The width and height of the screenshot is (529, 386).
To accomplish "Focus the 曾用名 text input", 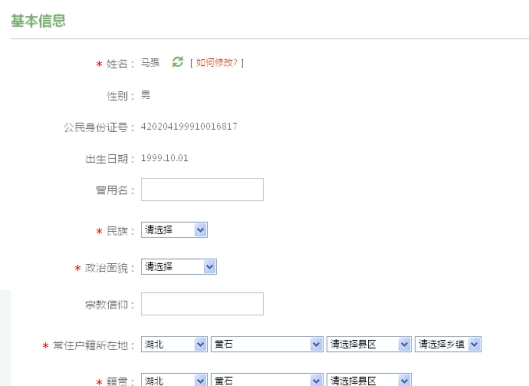I will click(202, 190).
